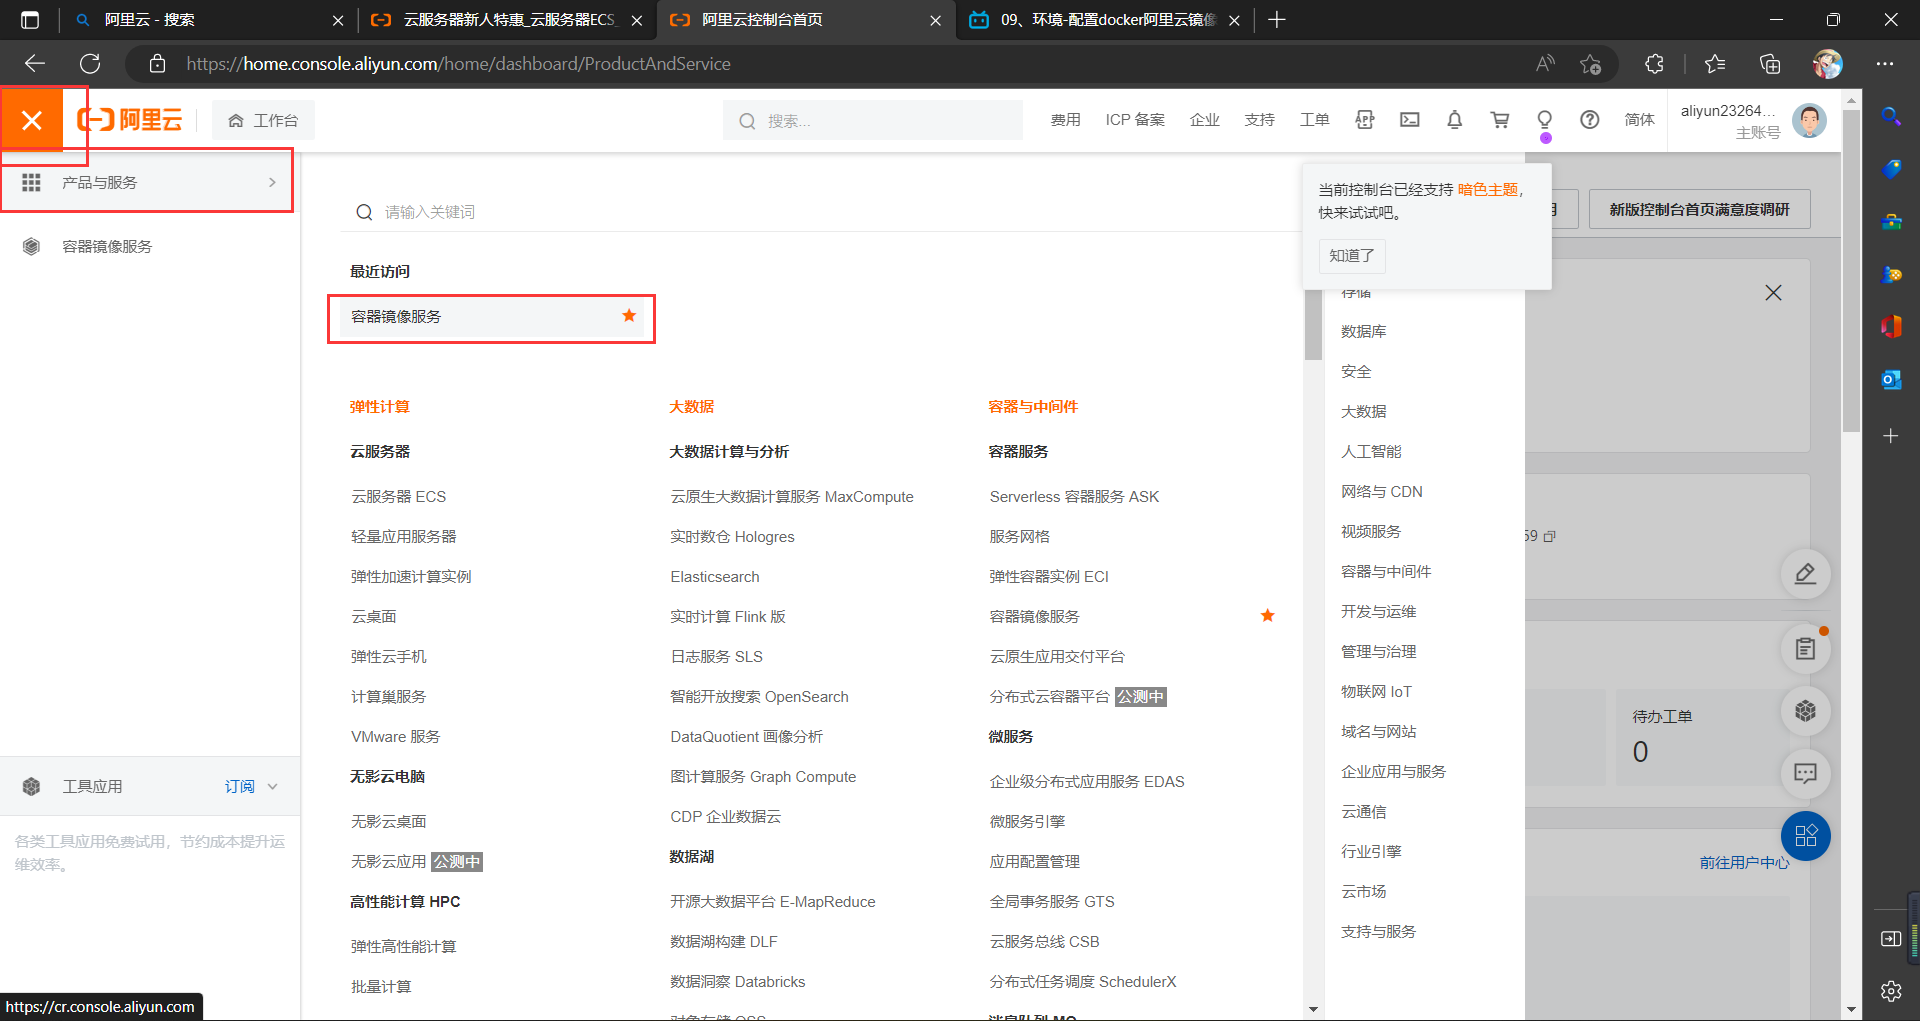
Task: Open the Cloud Shell terminal icon
Action: tap(1410, 120)
